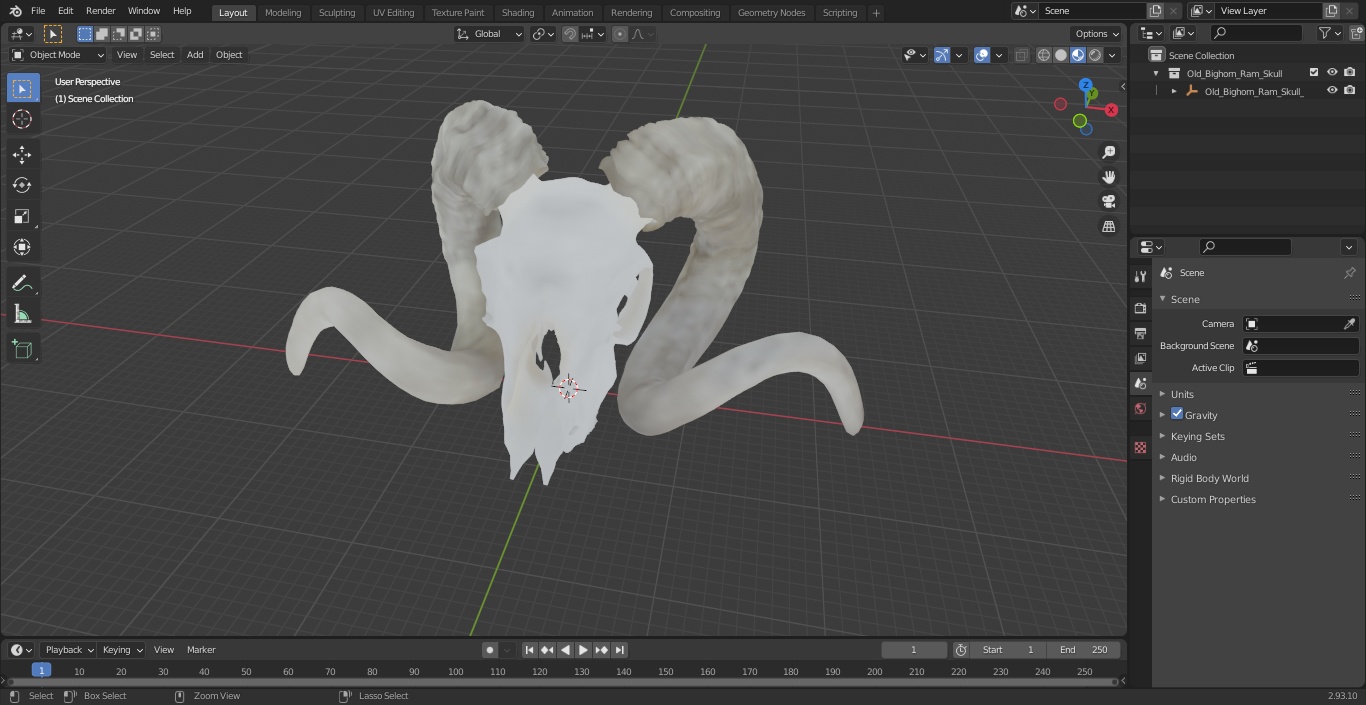Open the Render properties tab
Image resolution: width=1366 pixels, height=705 pixels.
[x=1140, y=308]
